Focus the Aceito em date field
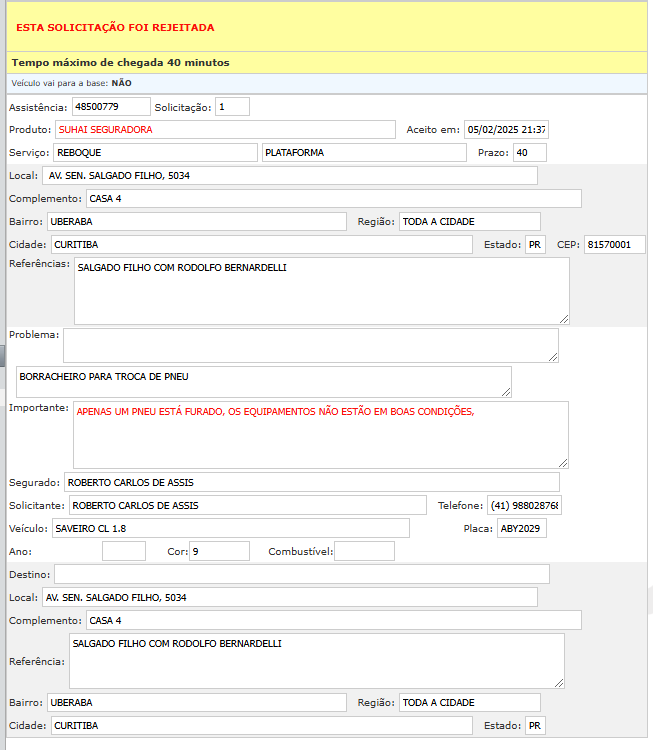The image size is (653, 750). tap(506, 130)
